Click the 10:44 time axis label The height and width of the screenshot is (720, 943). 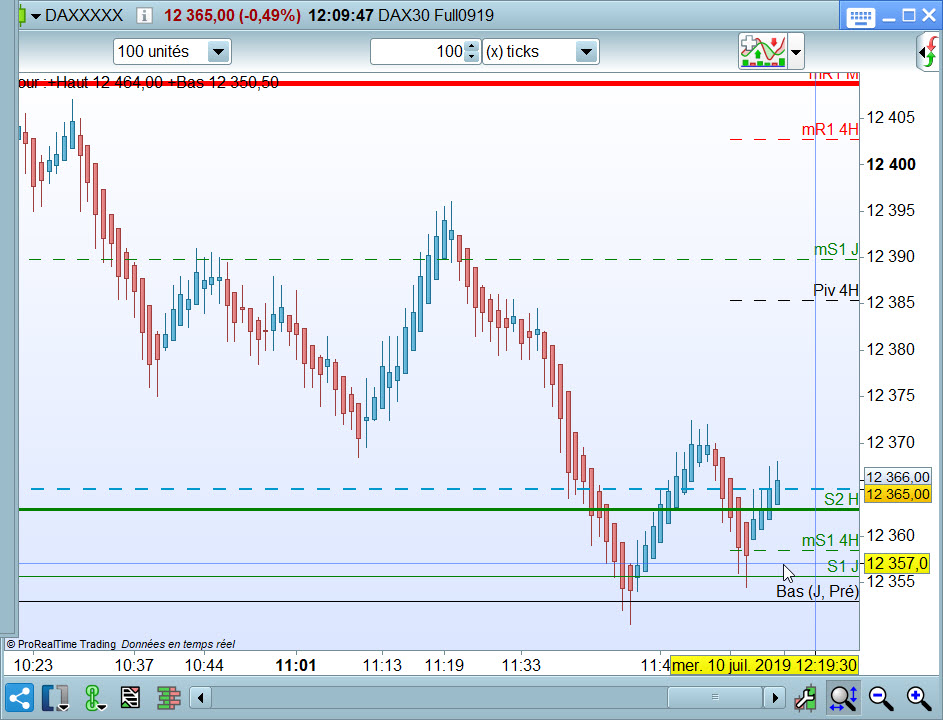click(x=204, y=665)
